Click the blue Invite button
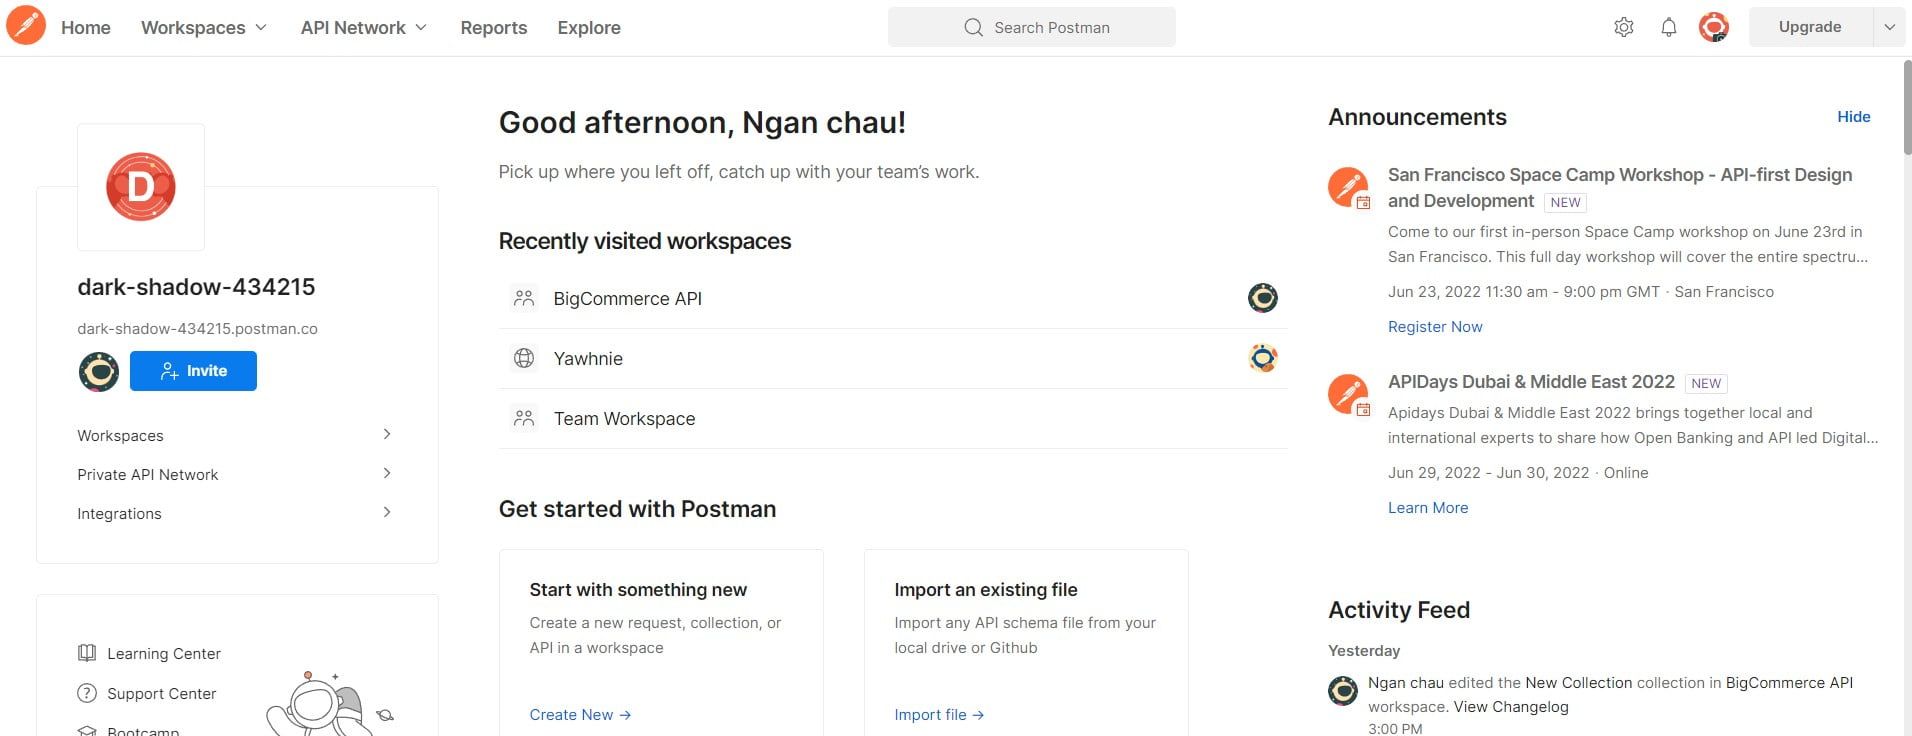 pyautogui.click(x=193, y=371)
